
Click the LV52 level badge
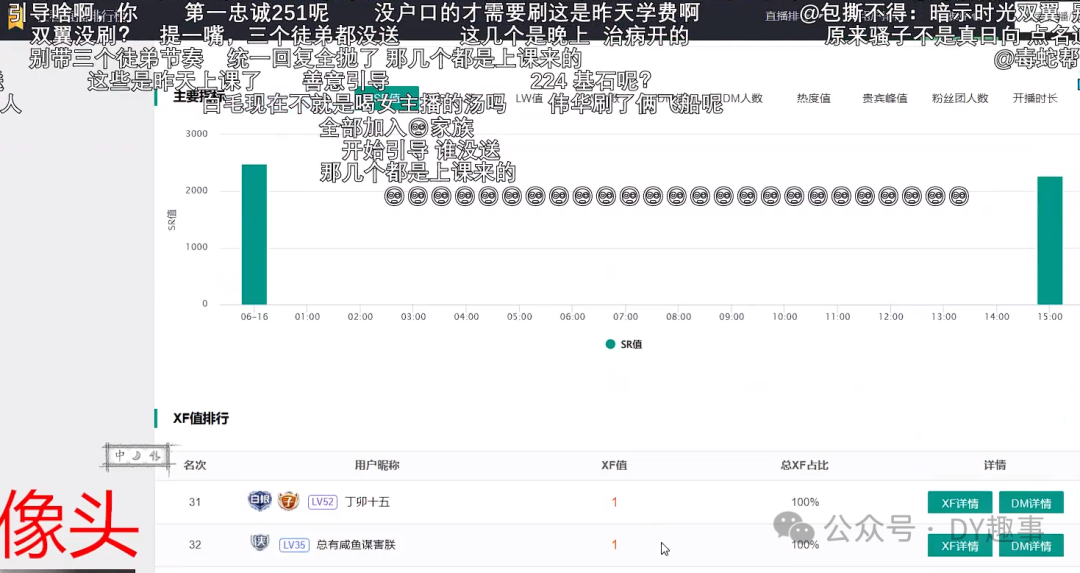click(x=322, y=502)
